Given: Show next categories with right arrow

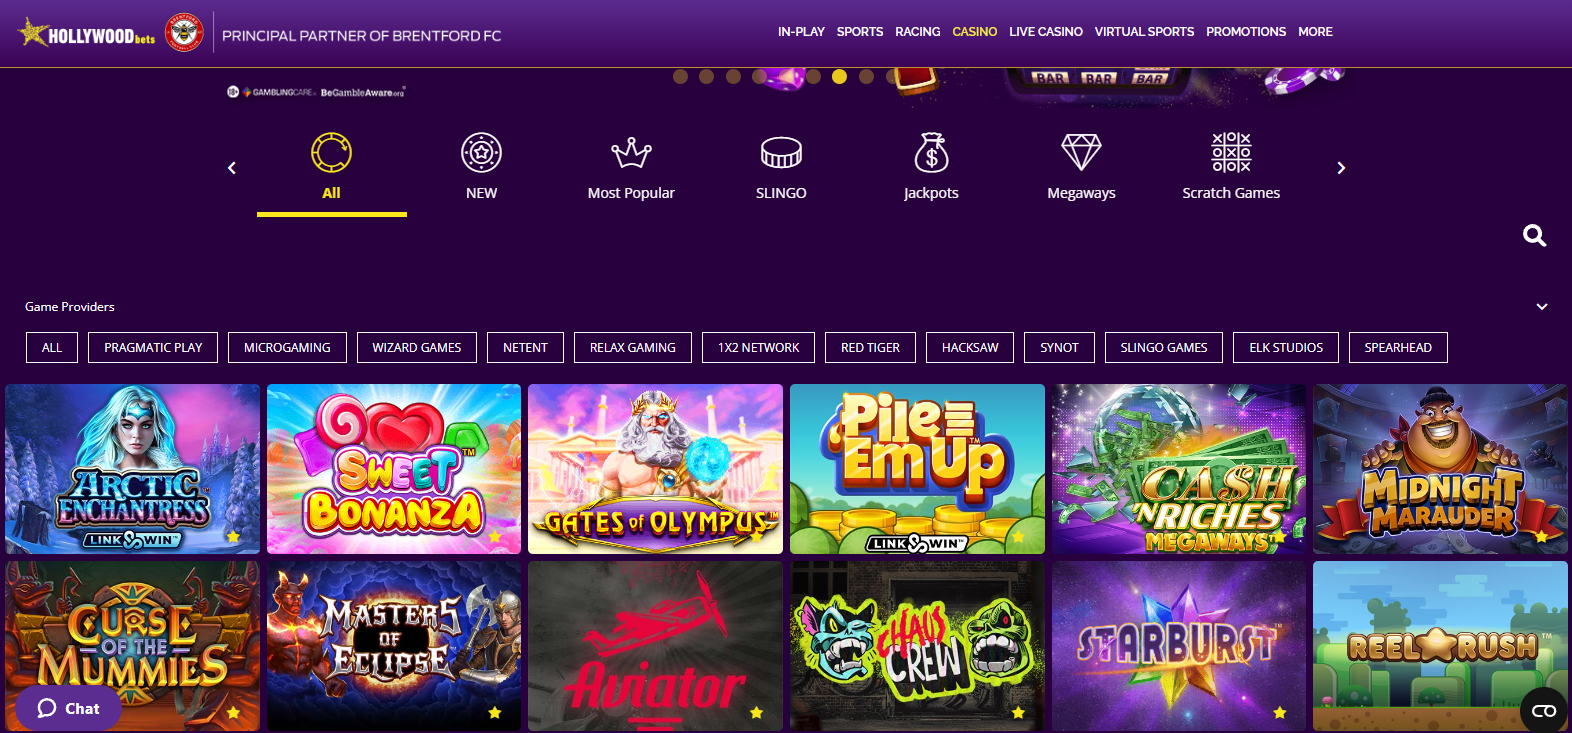Looking at the screenshot, I should coord(1341,168).
